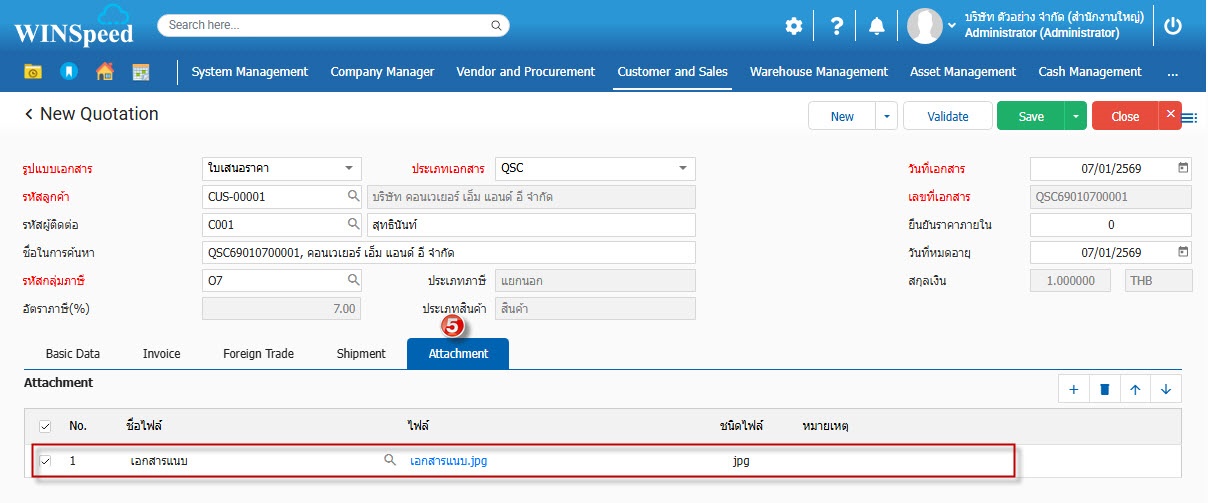
Task: Add a new attachment row with plus icon
Action: click(1074, 389)
